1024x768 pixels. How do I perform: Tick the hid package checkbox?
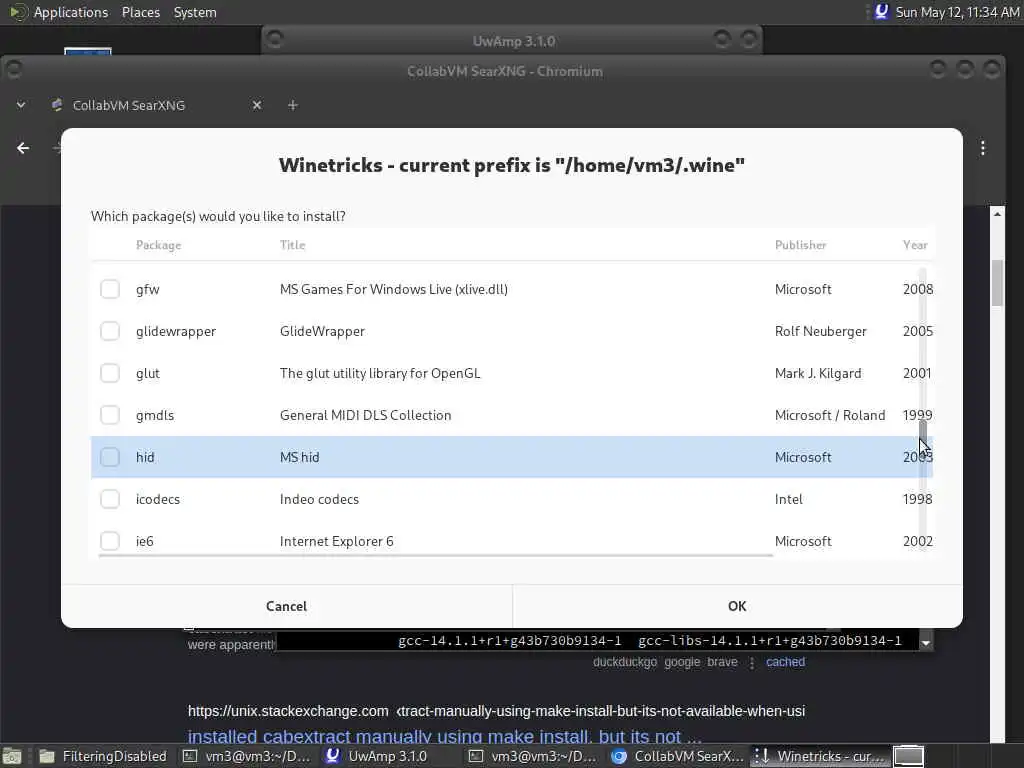click(x=110, y=457)
